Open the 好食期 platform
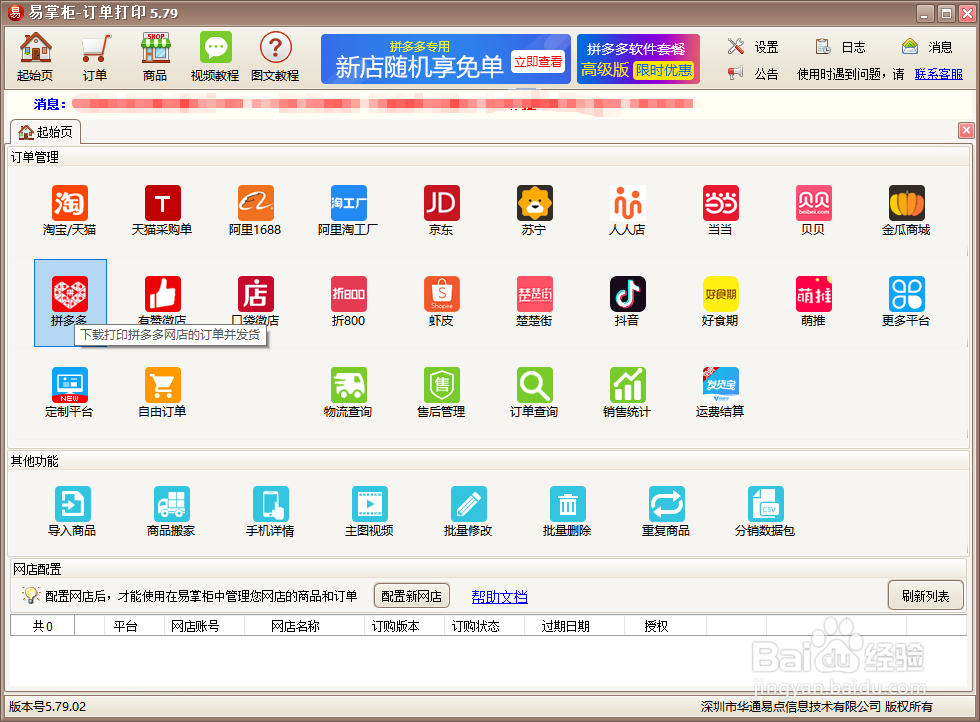This screenshot has width=980, height=722. click(720, 301)
